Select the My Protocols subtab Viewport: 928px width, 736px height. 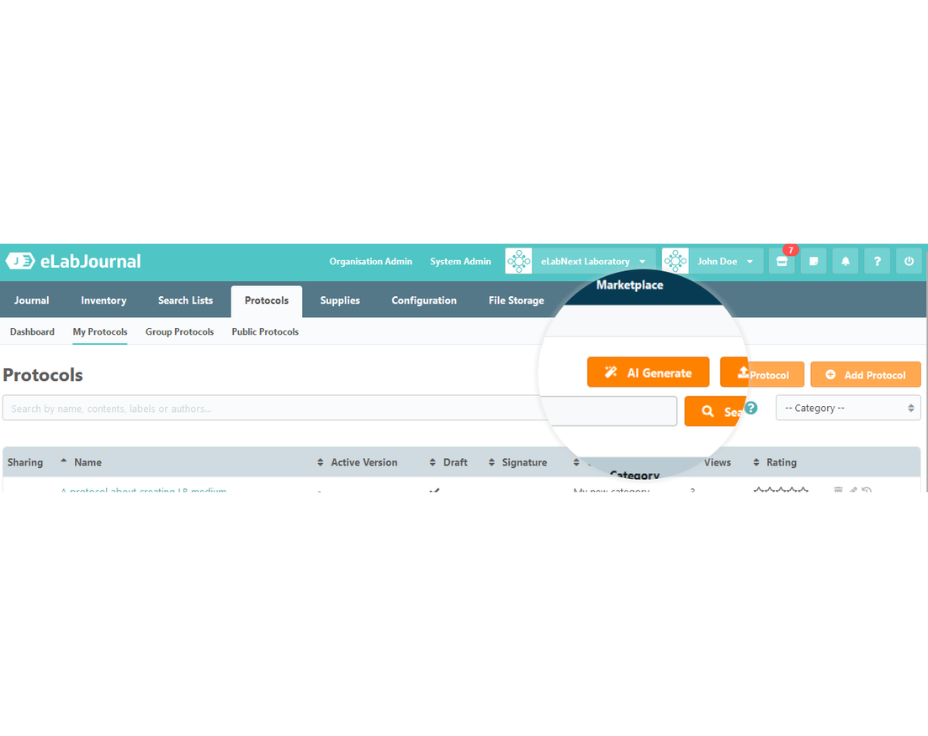click(x=100, y=332)
